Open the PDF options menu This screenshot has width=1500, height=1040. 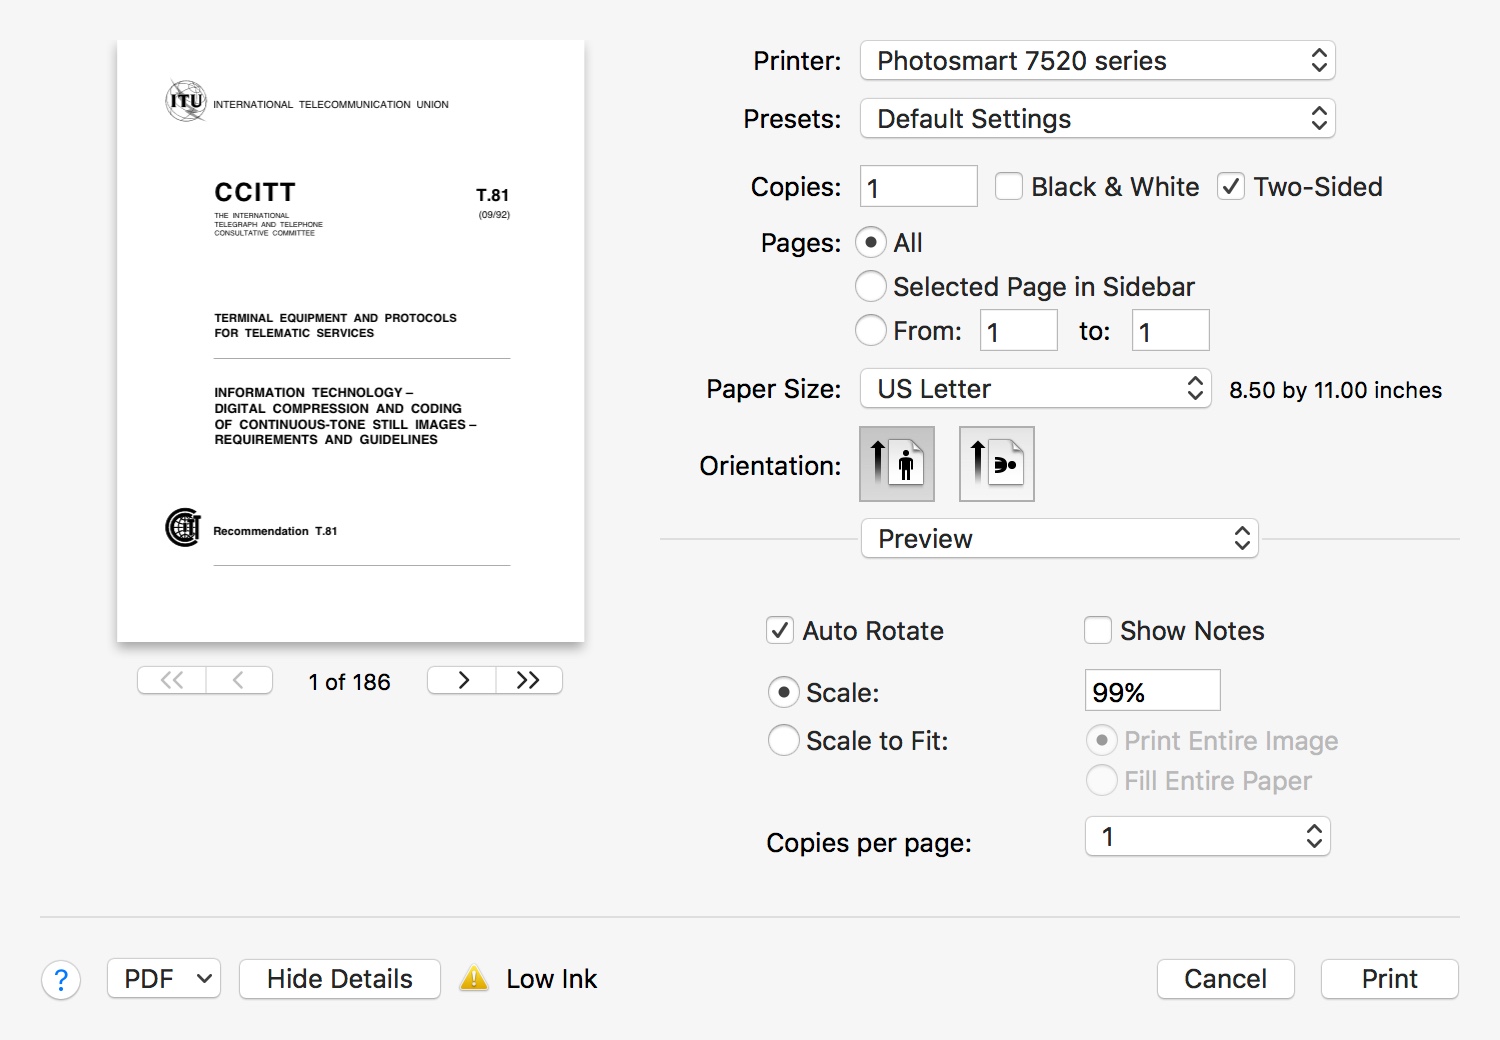click(x=164, y=979)
